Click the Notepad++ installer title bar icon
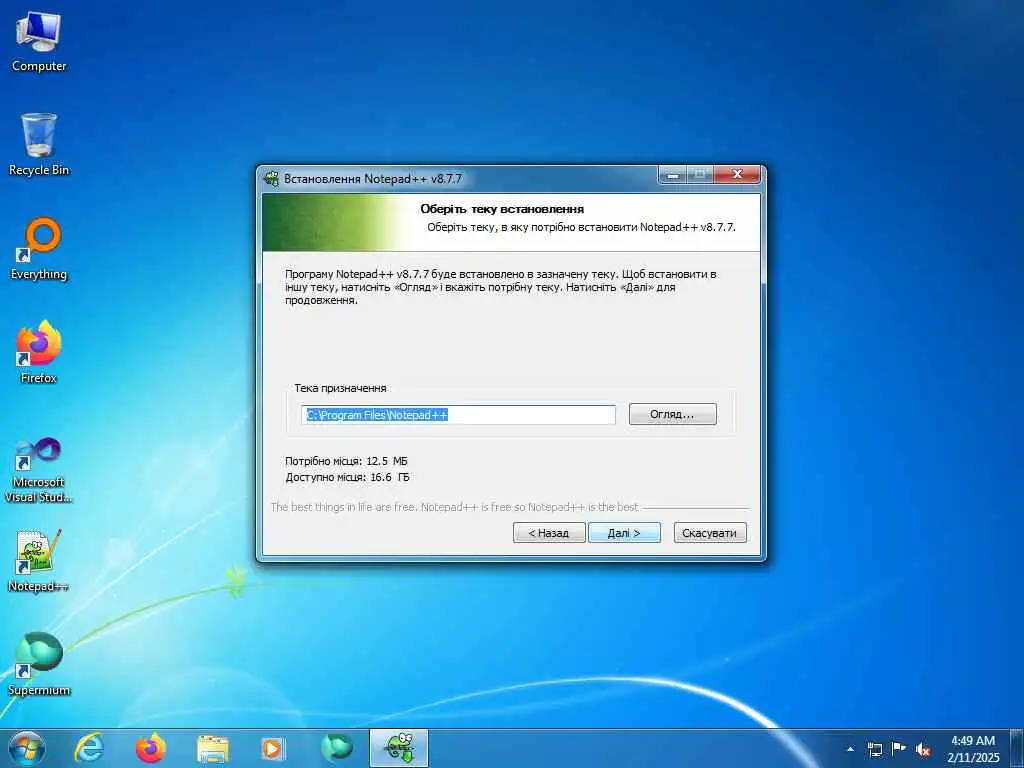 tap(271, 178)
